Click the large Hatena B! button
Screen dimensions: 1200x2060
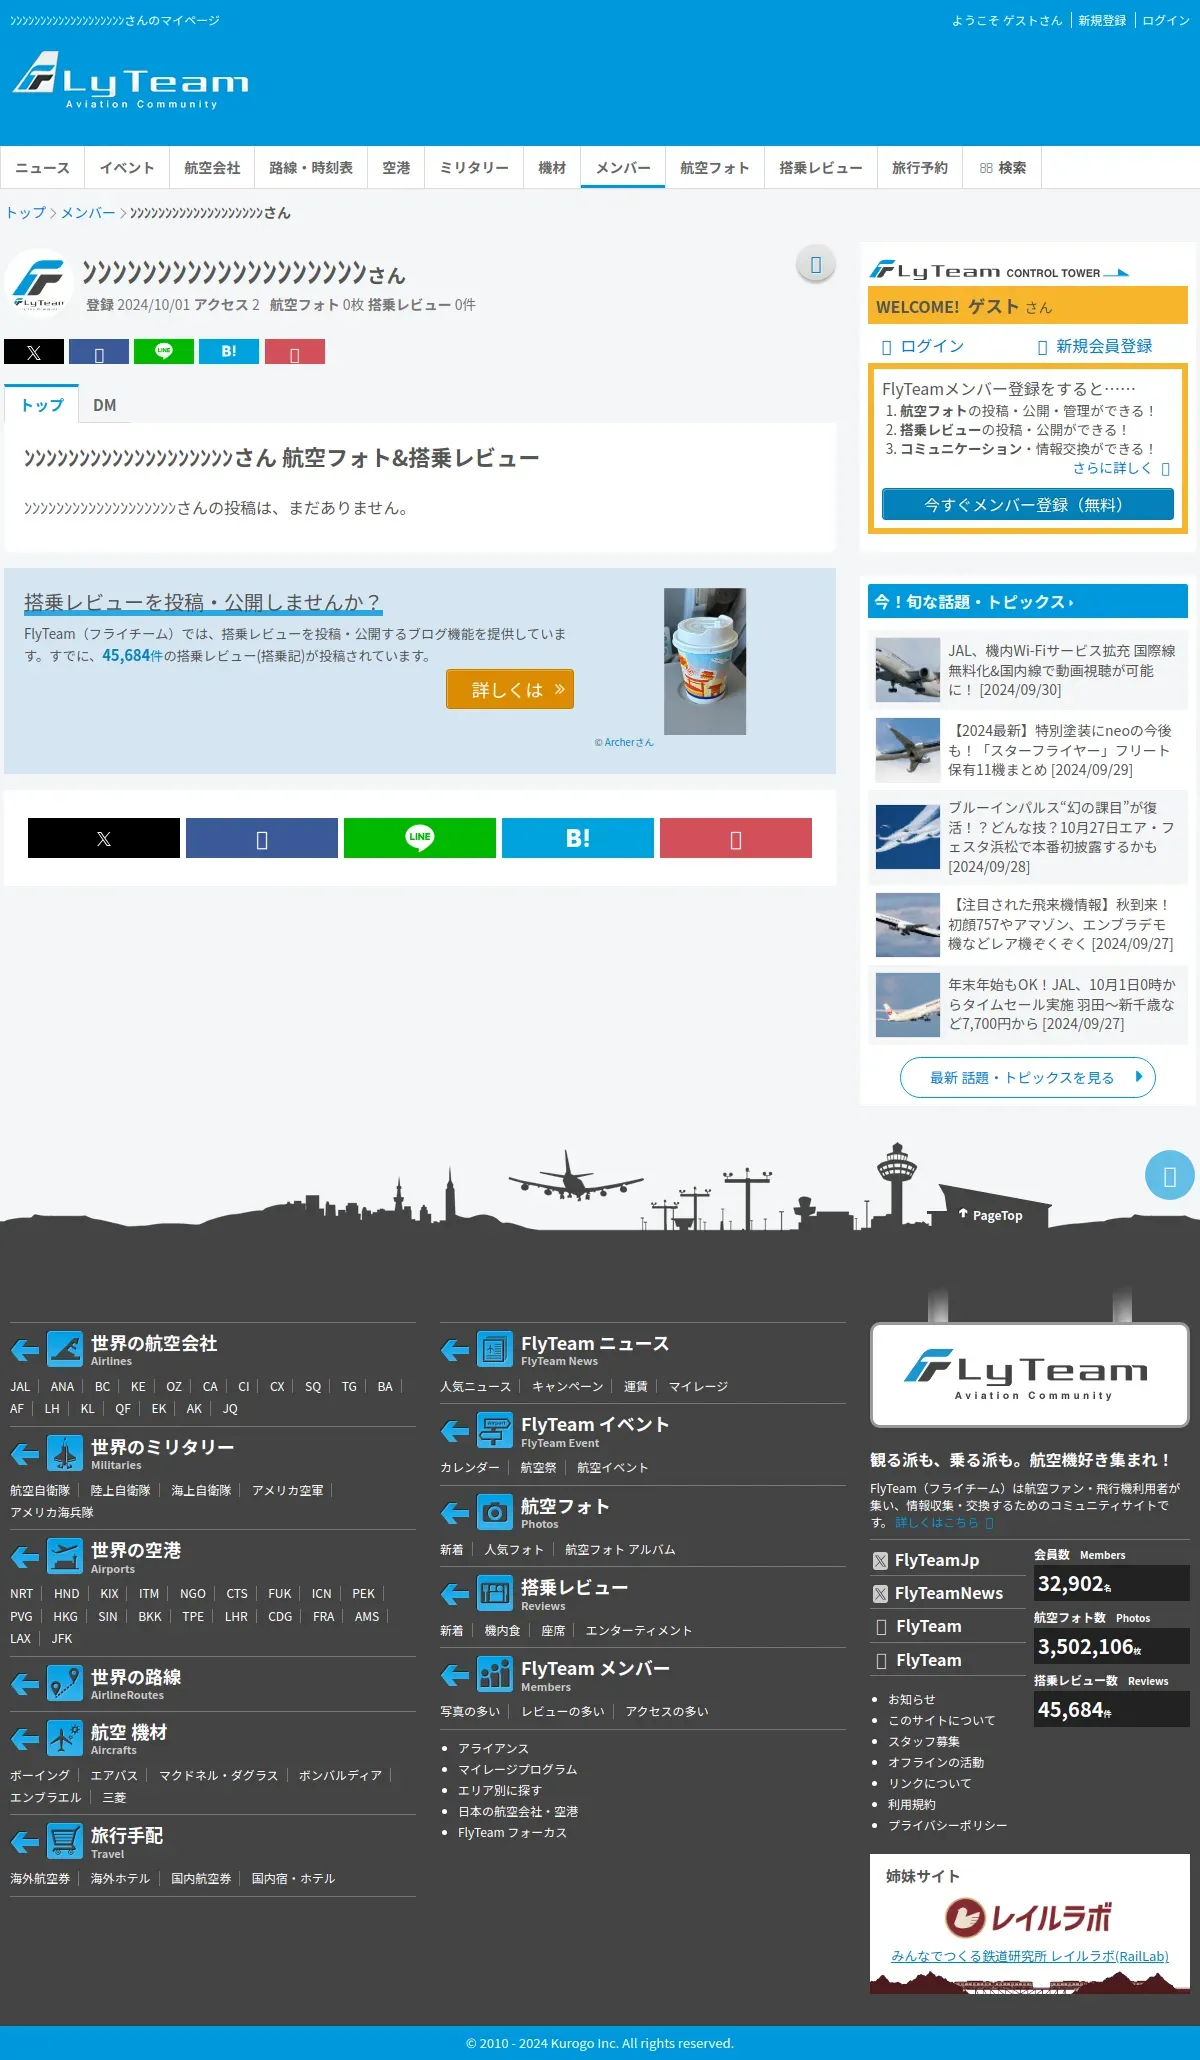[578, 838]
